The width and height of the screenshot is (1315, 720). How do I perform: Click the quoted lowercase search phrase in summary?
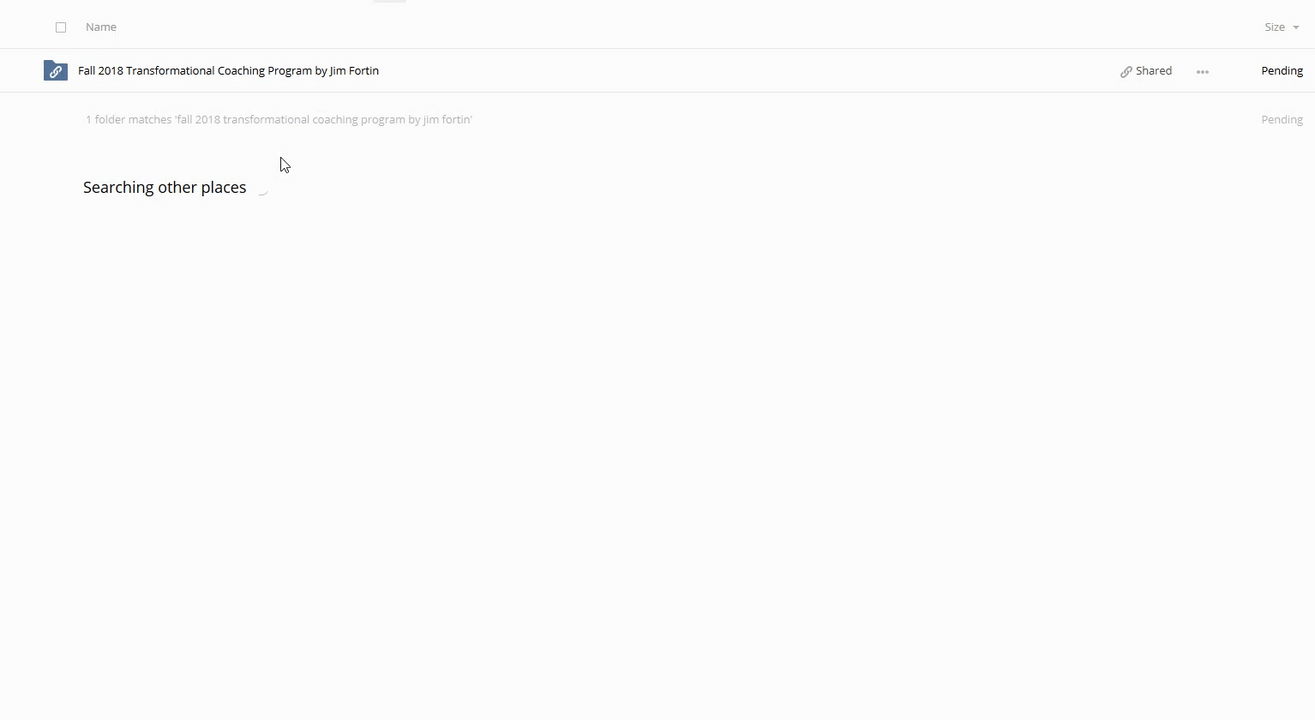point(324,120)
